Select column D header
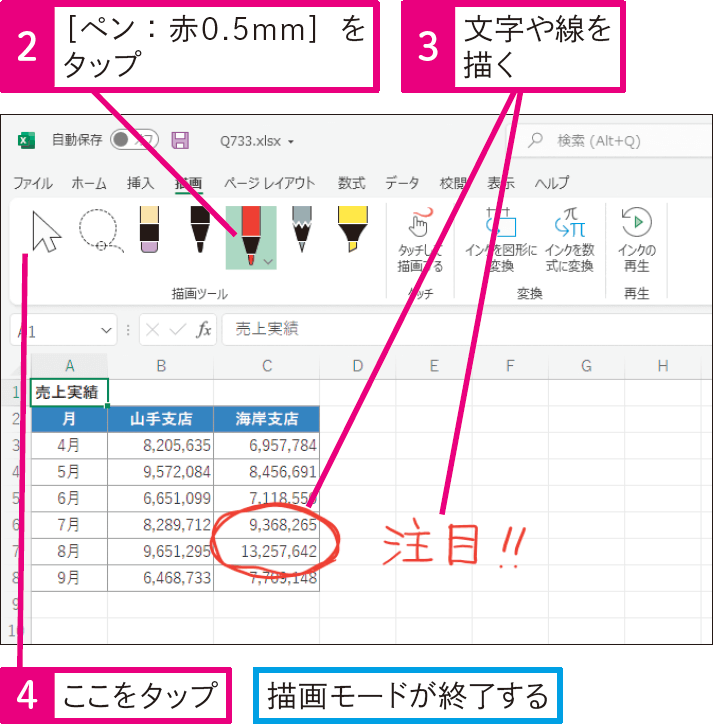Screen dimensions: 713x724 pyautogui.click(x=357, y=366)
